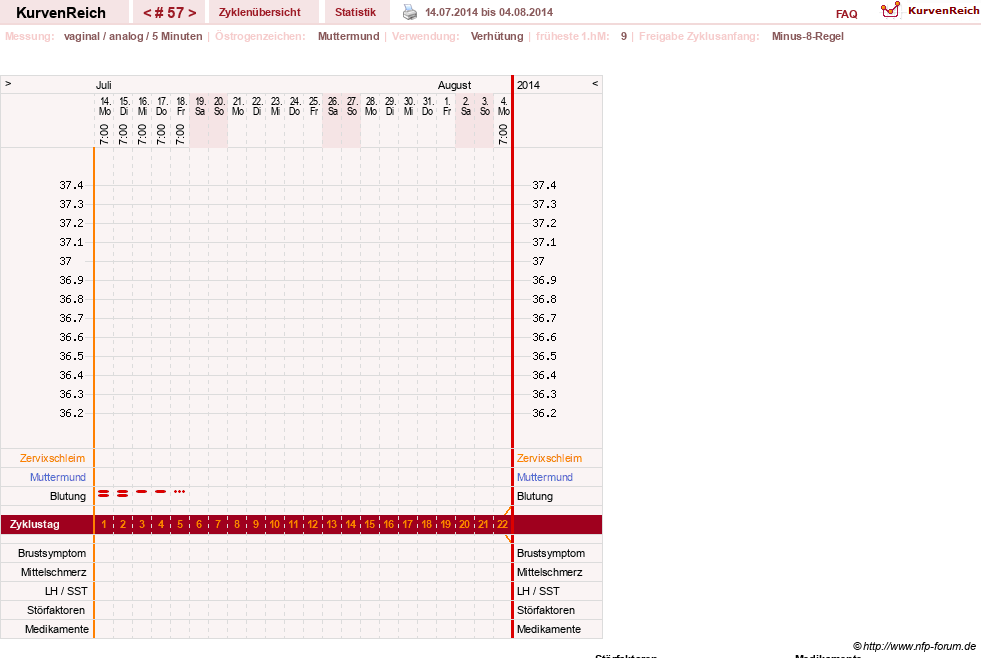Click the August month label

tap(454, 85)
